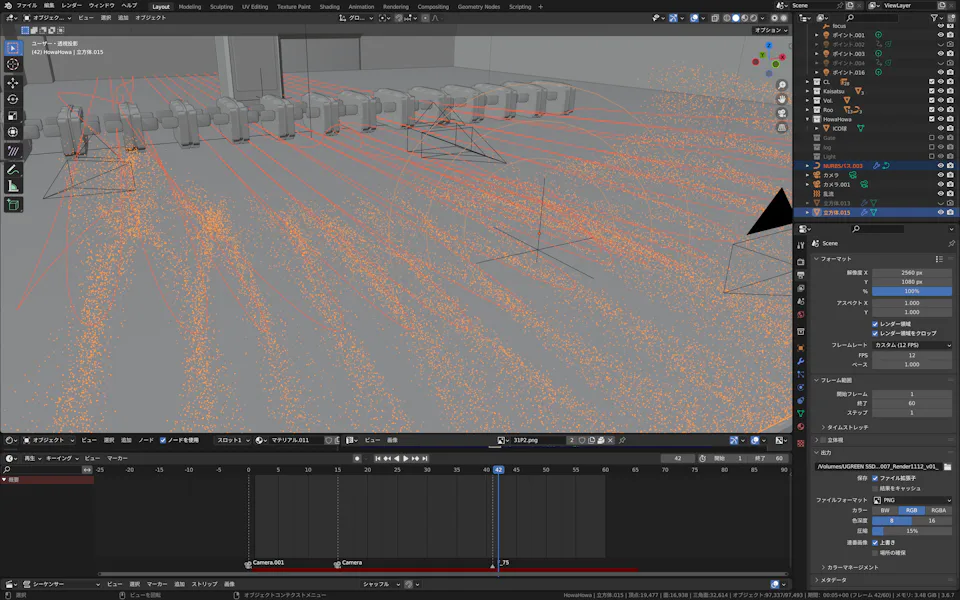Activate the 3D Cursor tool
The image size is (960, 600).
(13, 64)
